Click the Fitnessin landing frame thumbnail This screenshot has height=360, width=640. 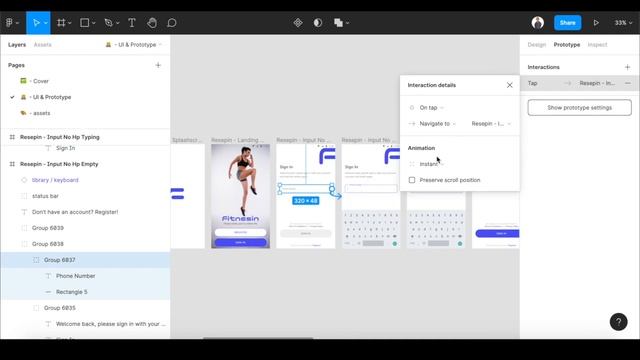pyautogui.click(x=240, y=196)
